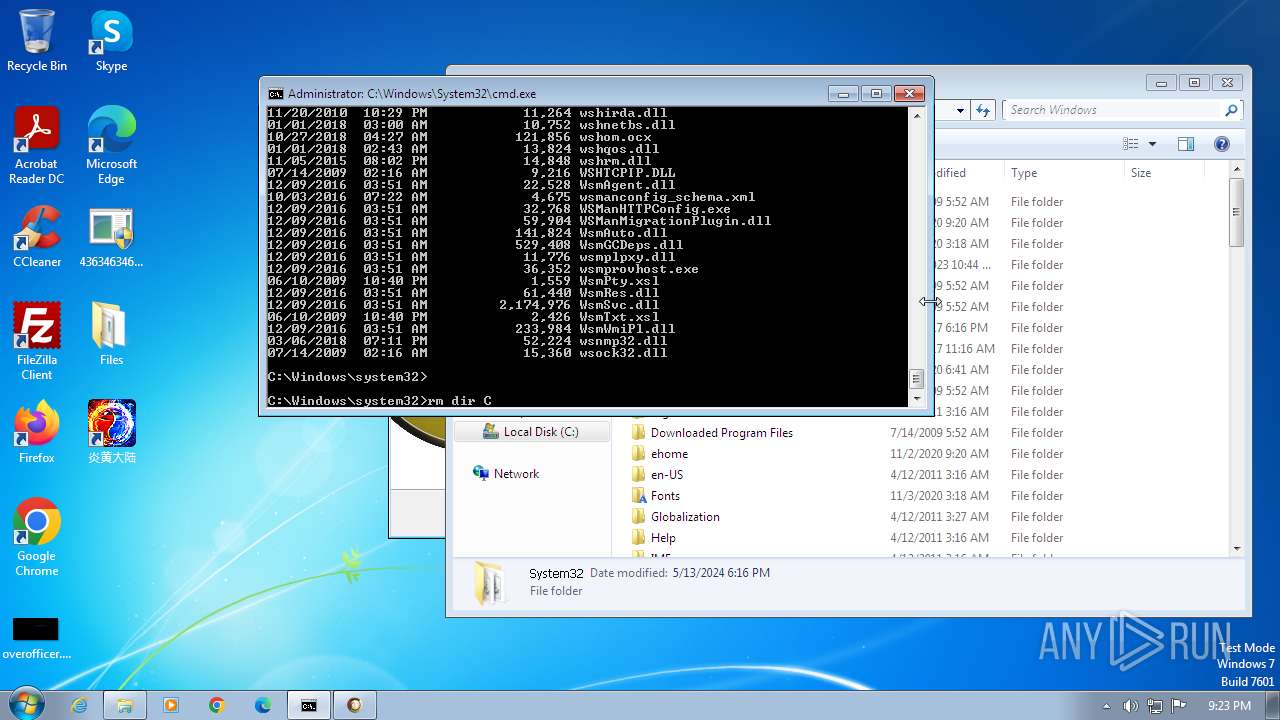Image resolution: width=1280 pixels, height=720 pixels.
Task: Launch Microsoft Edge desktop shortcut
Action: 111,146
